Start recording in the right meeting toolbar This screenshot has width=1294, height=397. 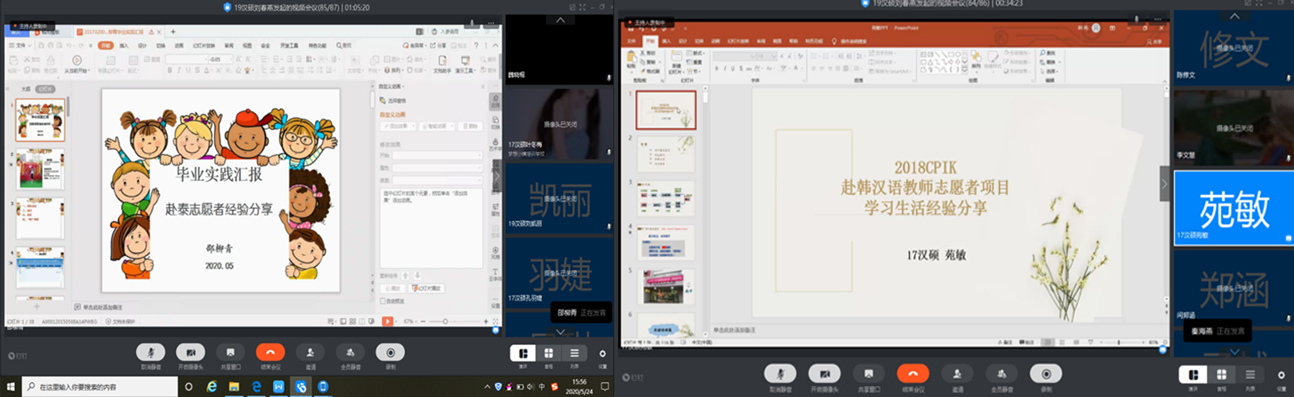1047,372
